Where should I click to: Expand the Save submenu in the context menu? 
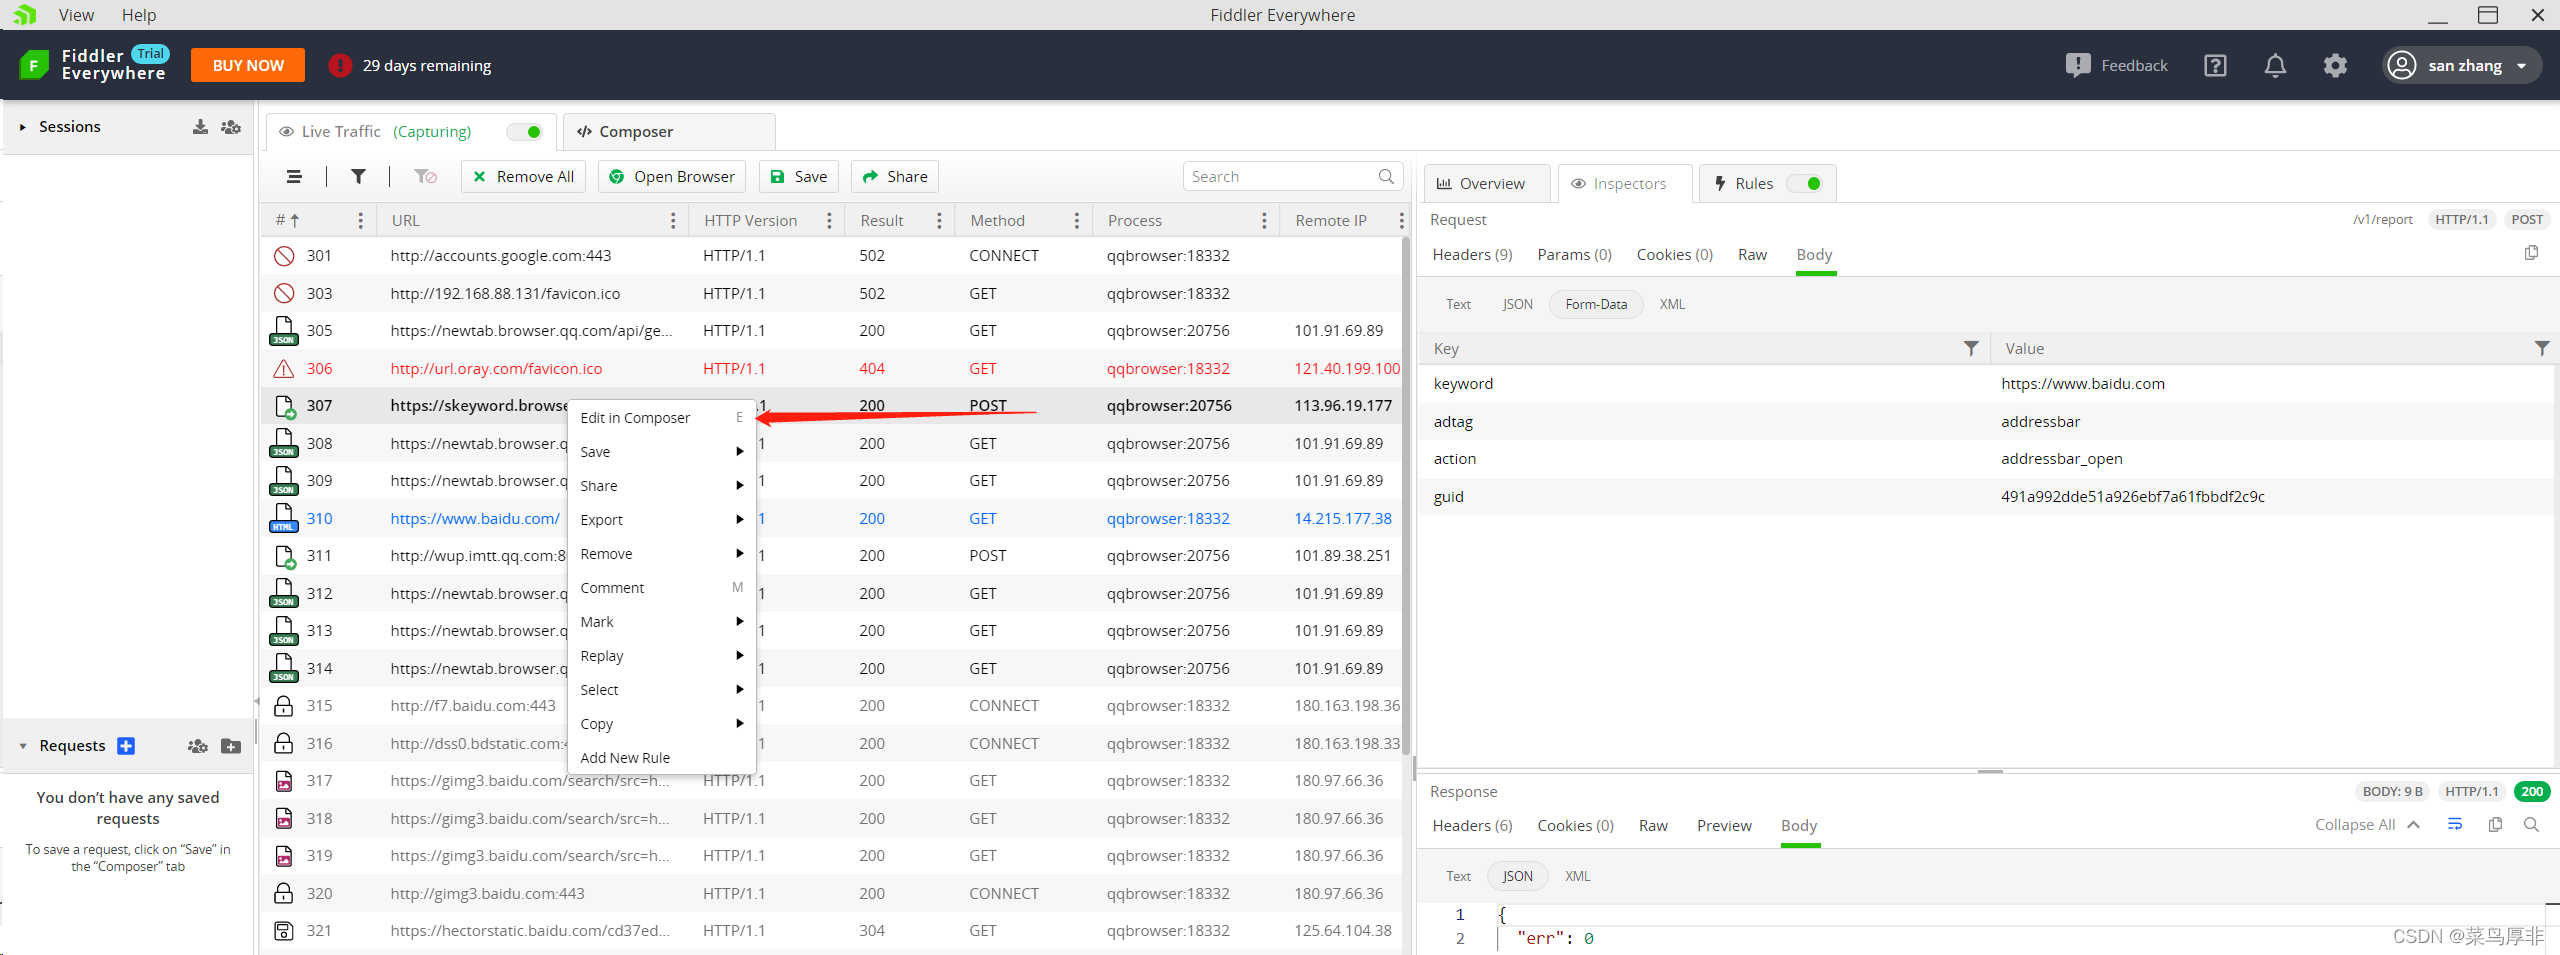(661, 452)
